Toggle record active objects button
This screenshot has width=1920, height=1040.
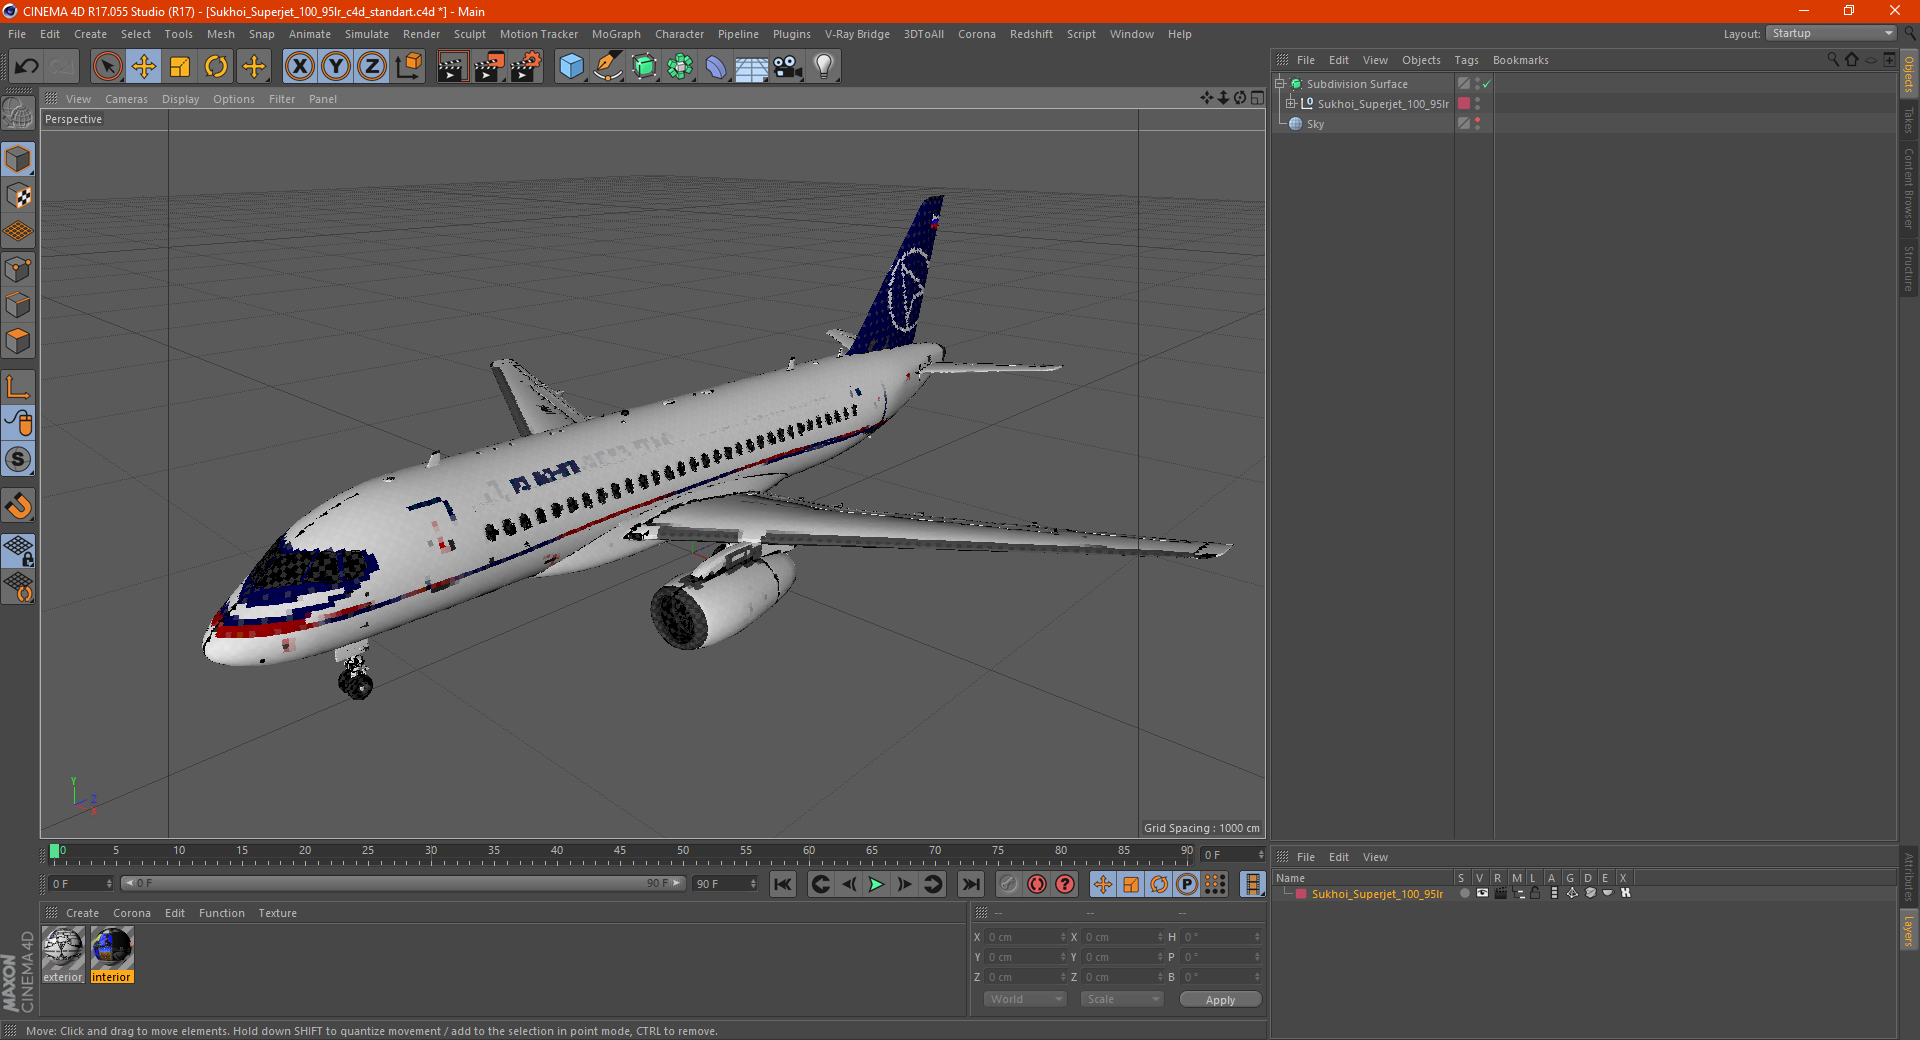[x=1009, y=884]
